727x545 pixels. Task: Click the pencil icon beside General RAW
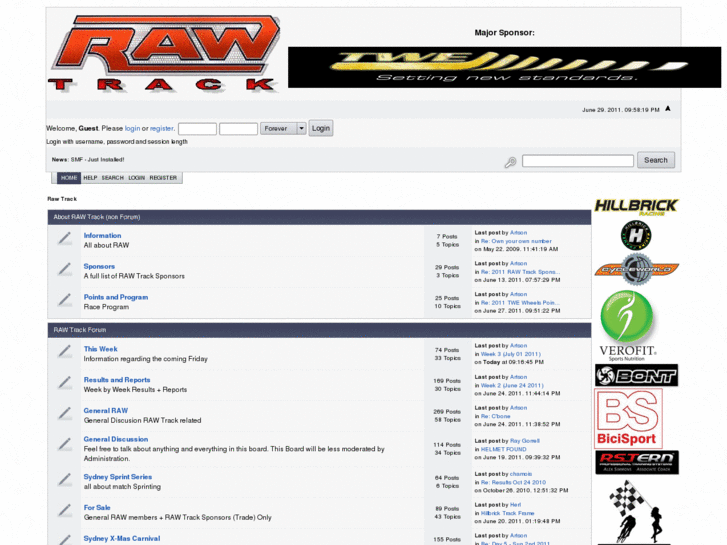[65, 414]
